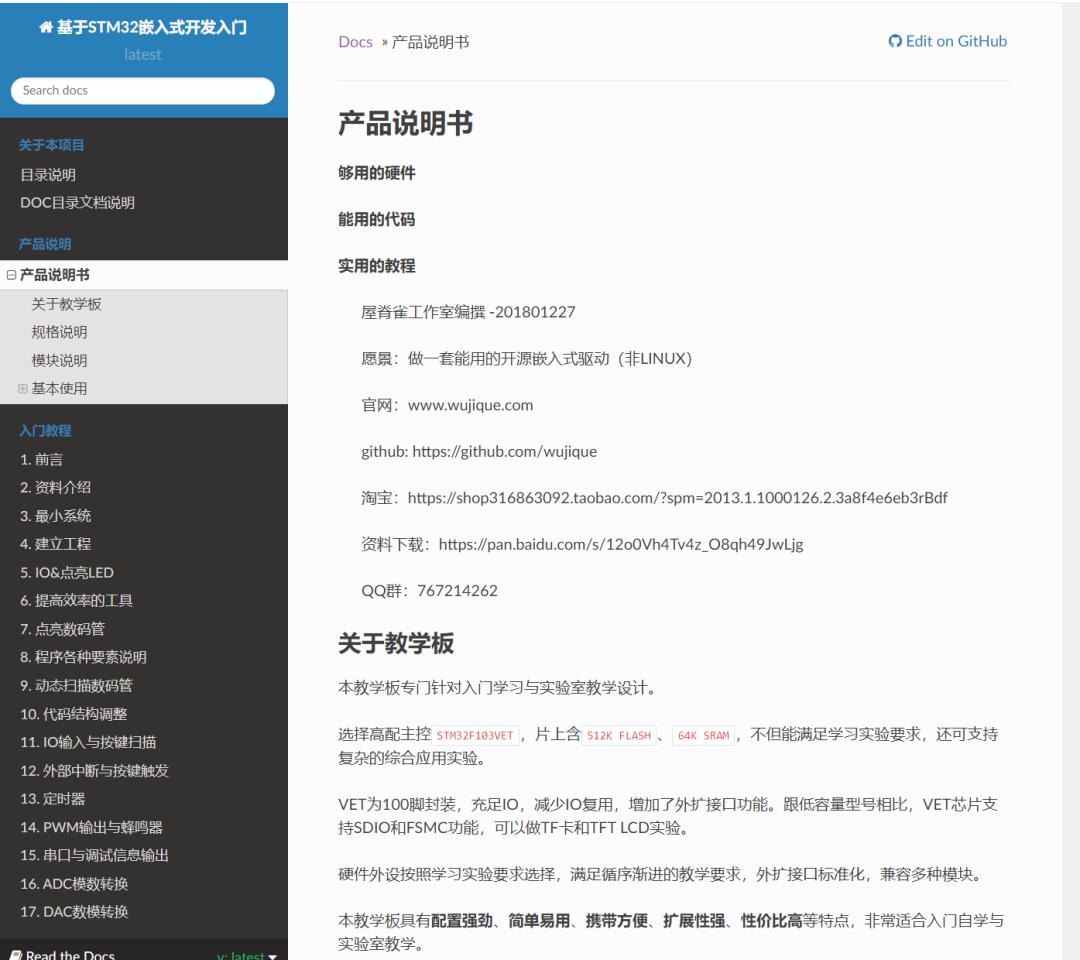This screenshot has height=960, width=1080.
Task: Click the QQ群 767214262 line
Action: coord(429,590)
